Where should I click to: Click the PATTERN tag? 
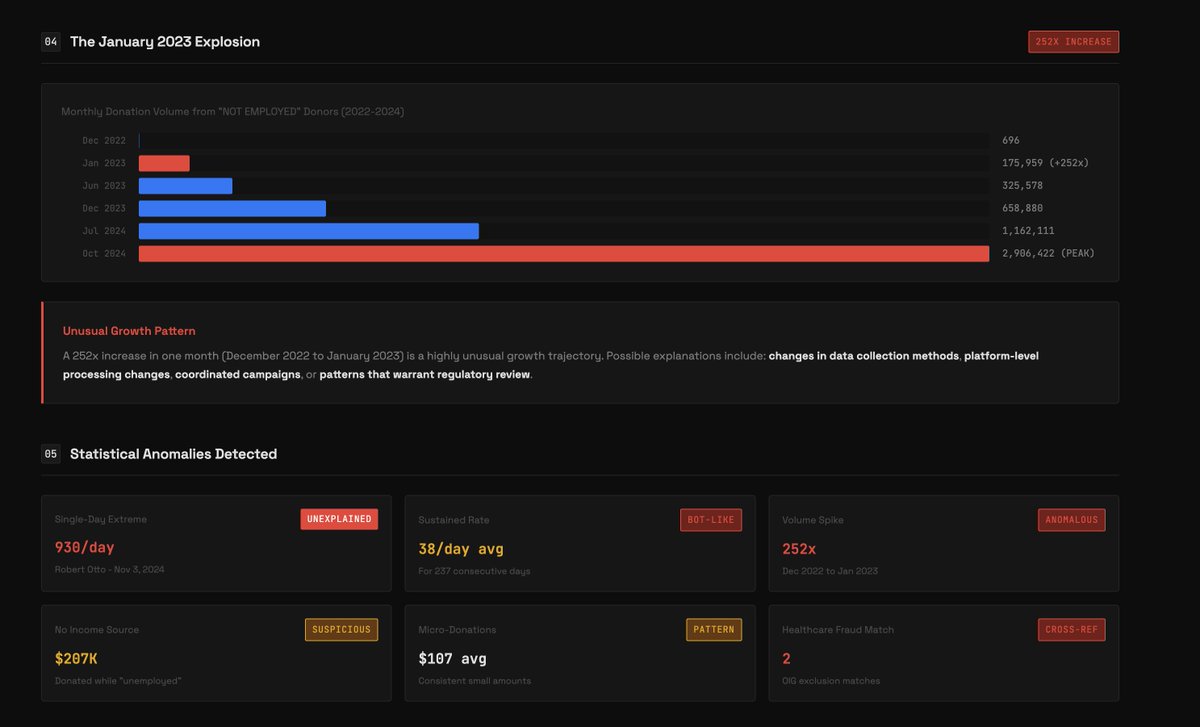click(x=714, y=630)
